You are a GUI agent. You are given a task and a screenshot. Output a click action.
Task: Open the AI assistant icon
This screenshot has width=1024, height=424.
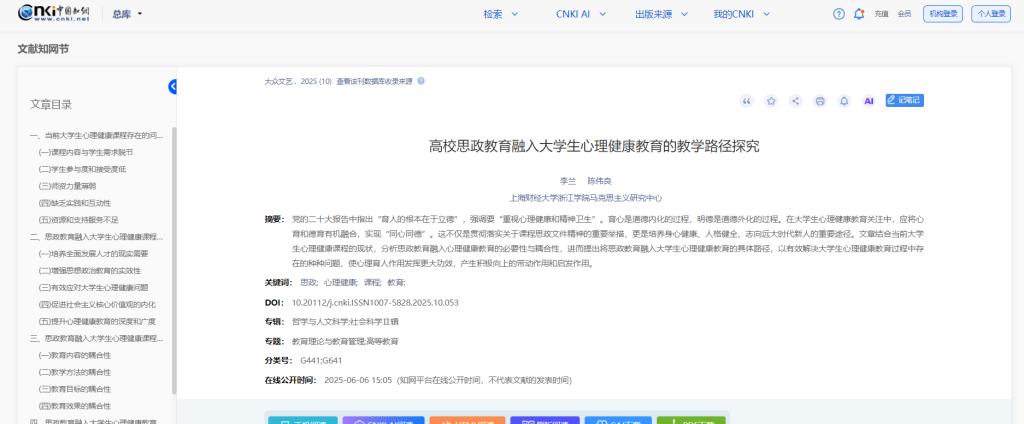click(869, 101)
